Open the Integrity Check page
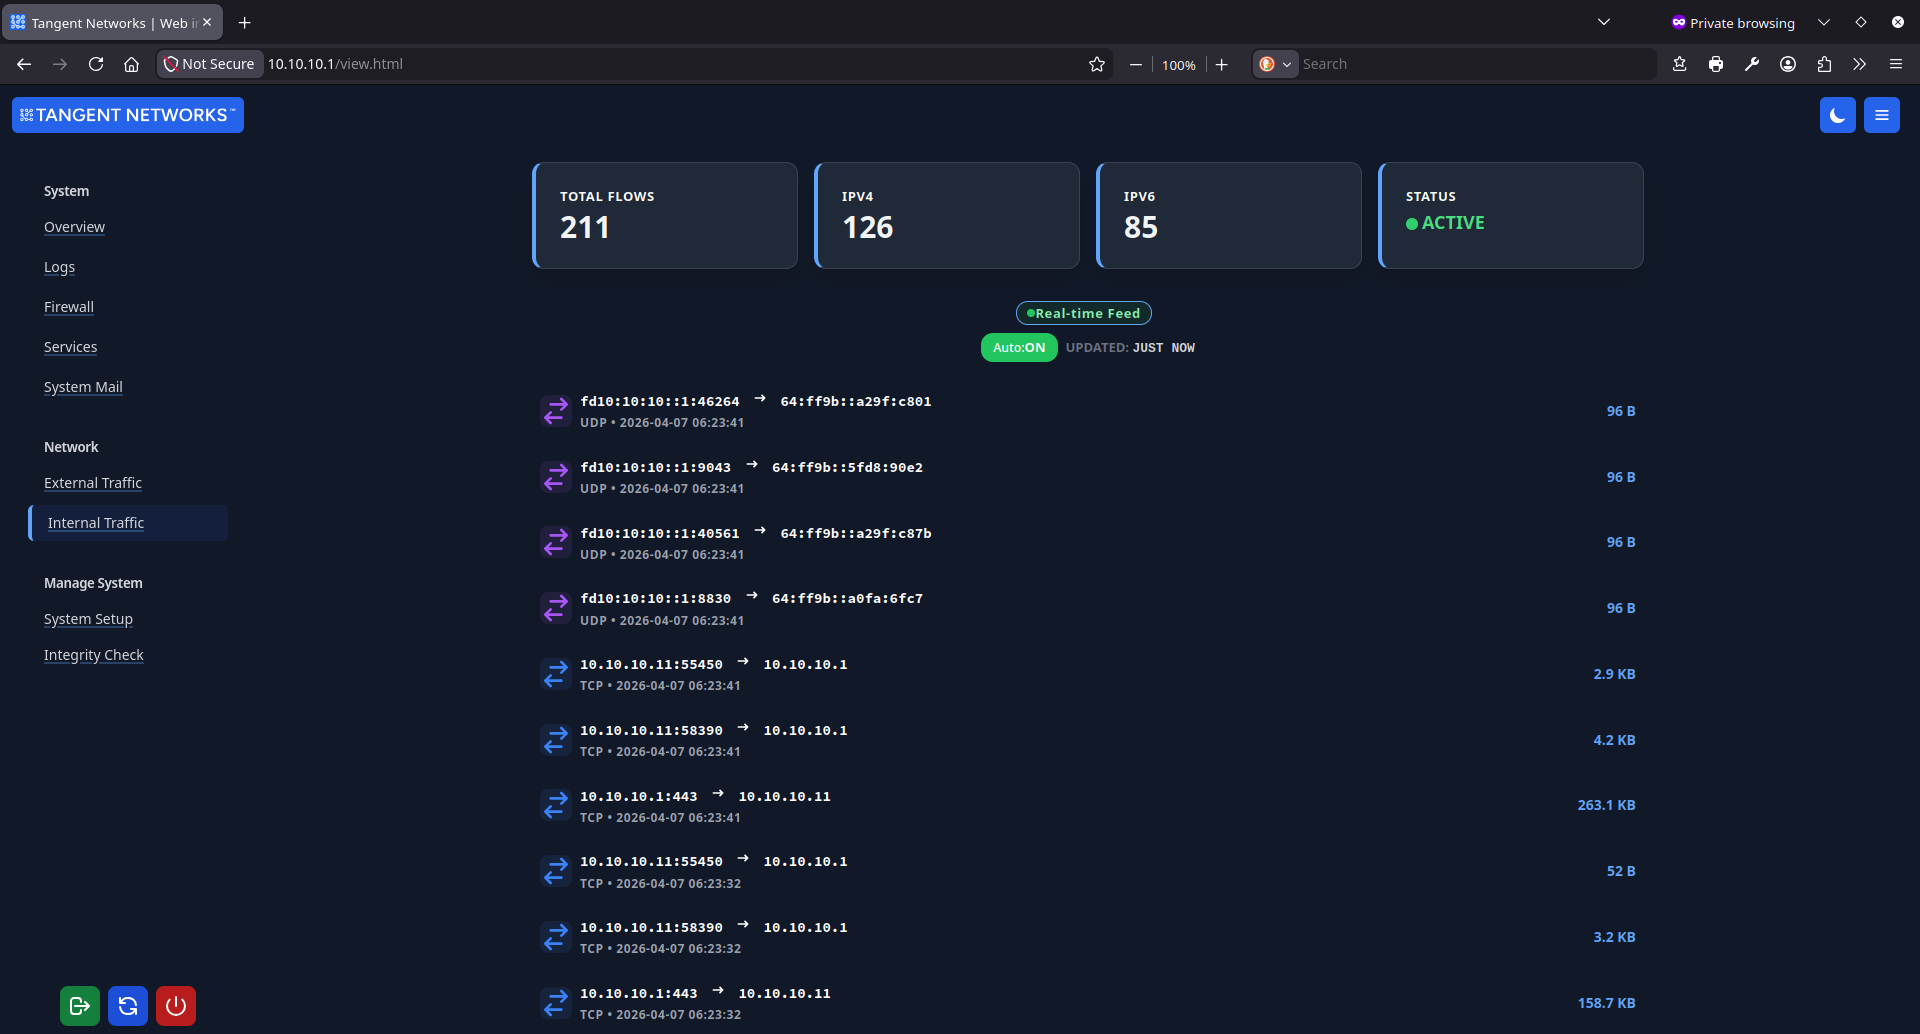 [x=93, y=654]
